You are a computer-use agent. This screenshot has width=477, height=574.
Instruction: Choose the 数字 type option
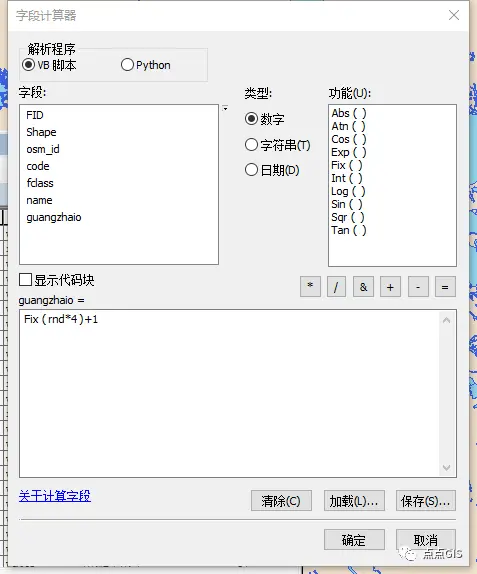click(251, 119)
